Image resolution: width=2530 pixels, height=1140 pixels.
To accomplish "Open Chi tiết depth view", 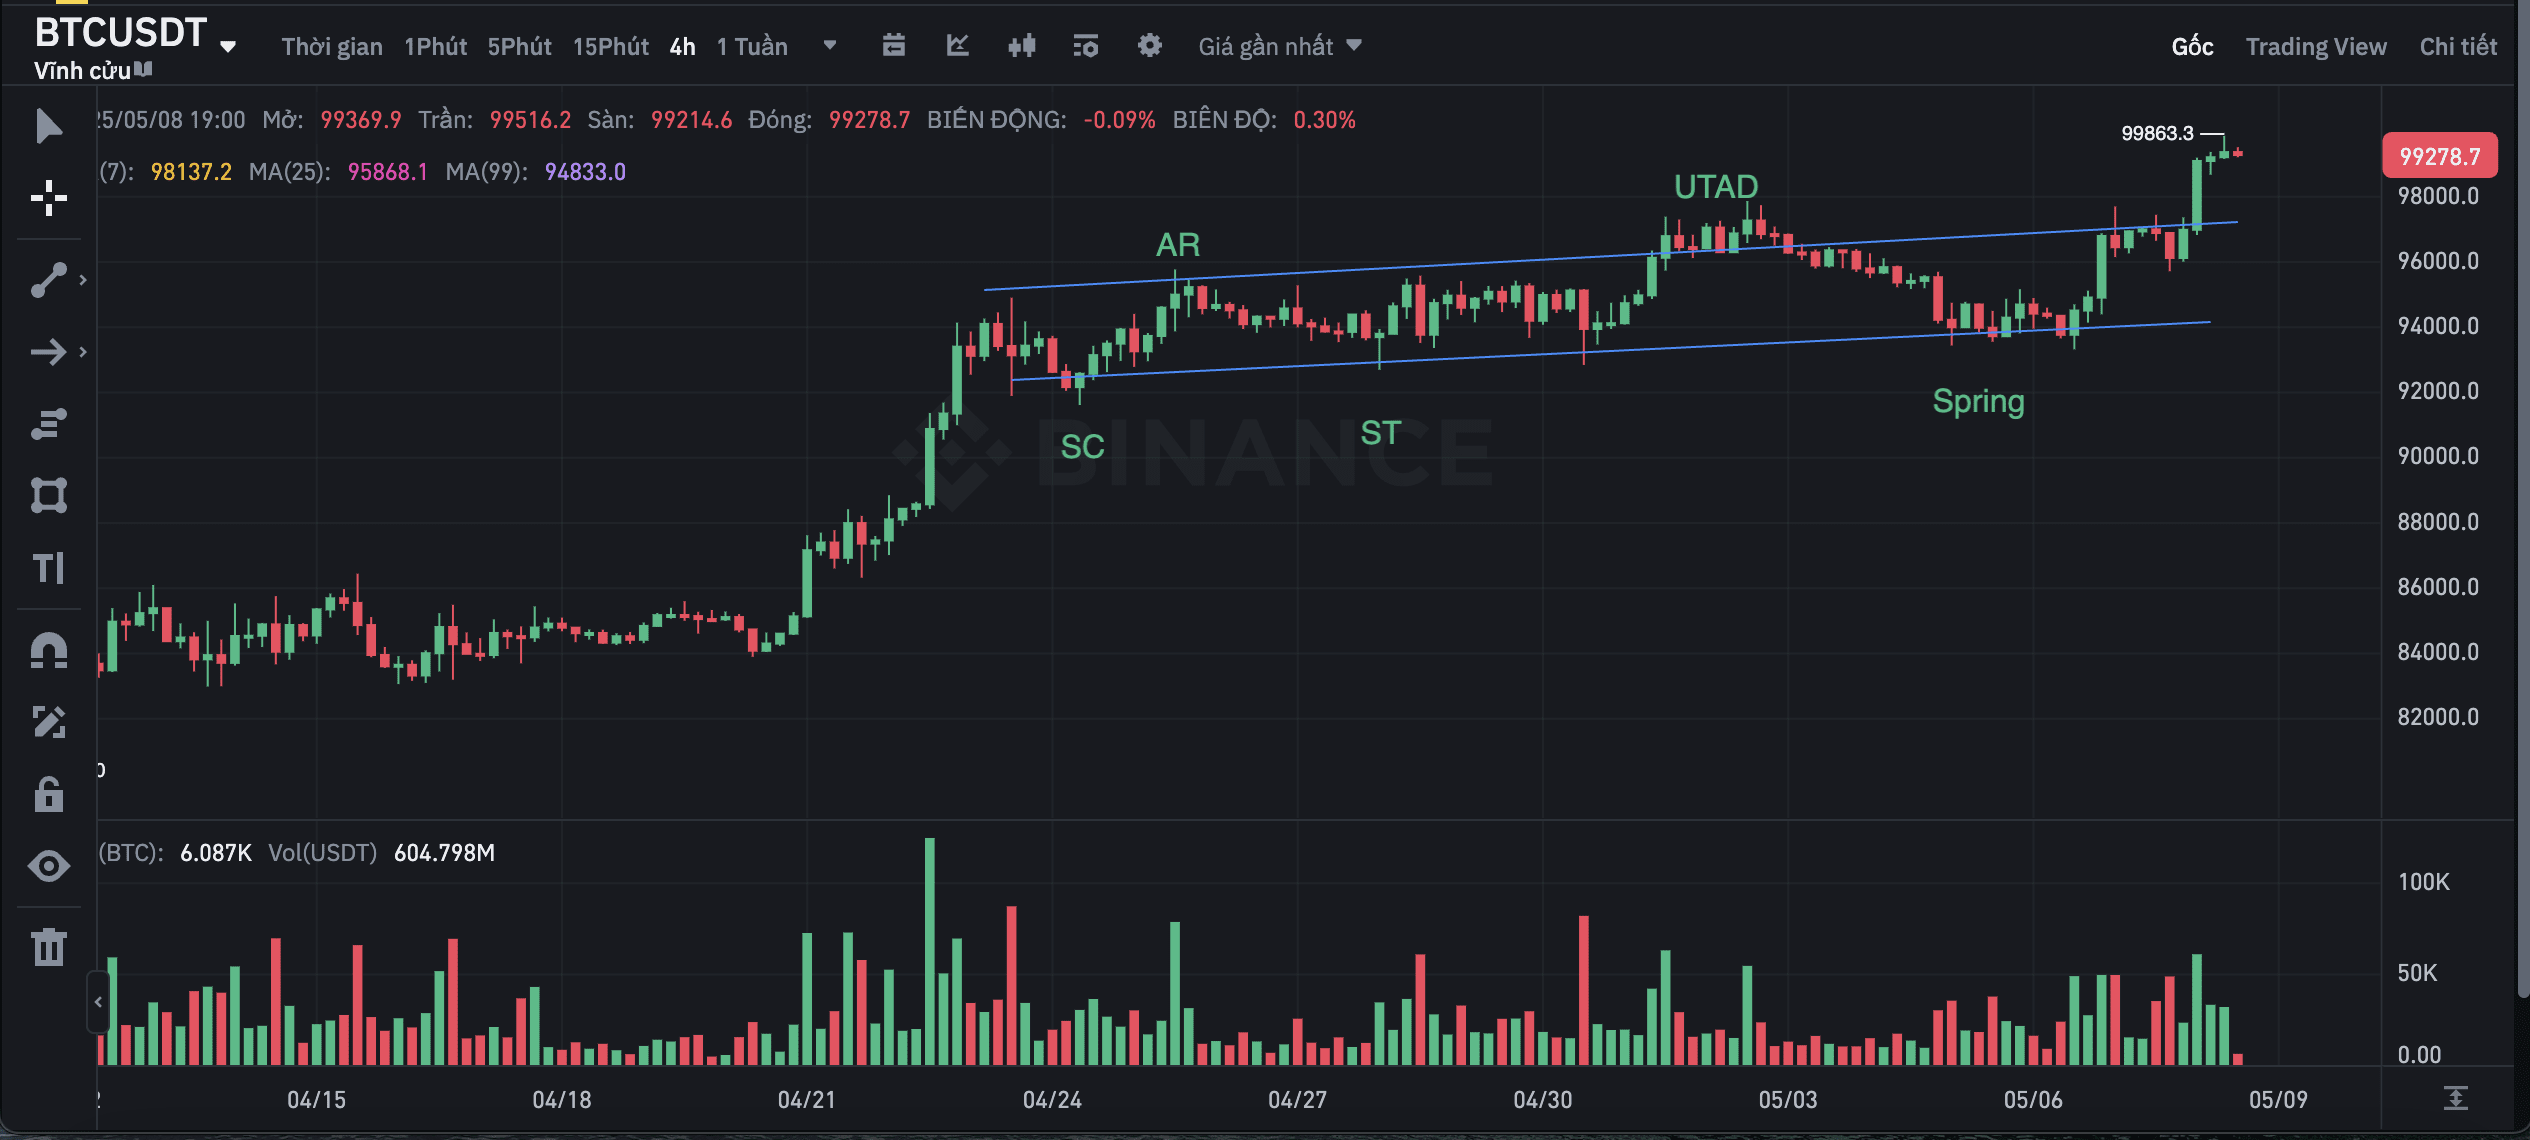I will click(x=2458, y=46).
